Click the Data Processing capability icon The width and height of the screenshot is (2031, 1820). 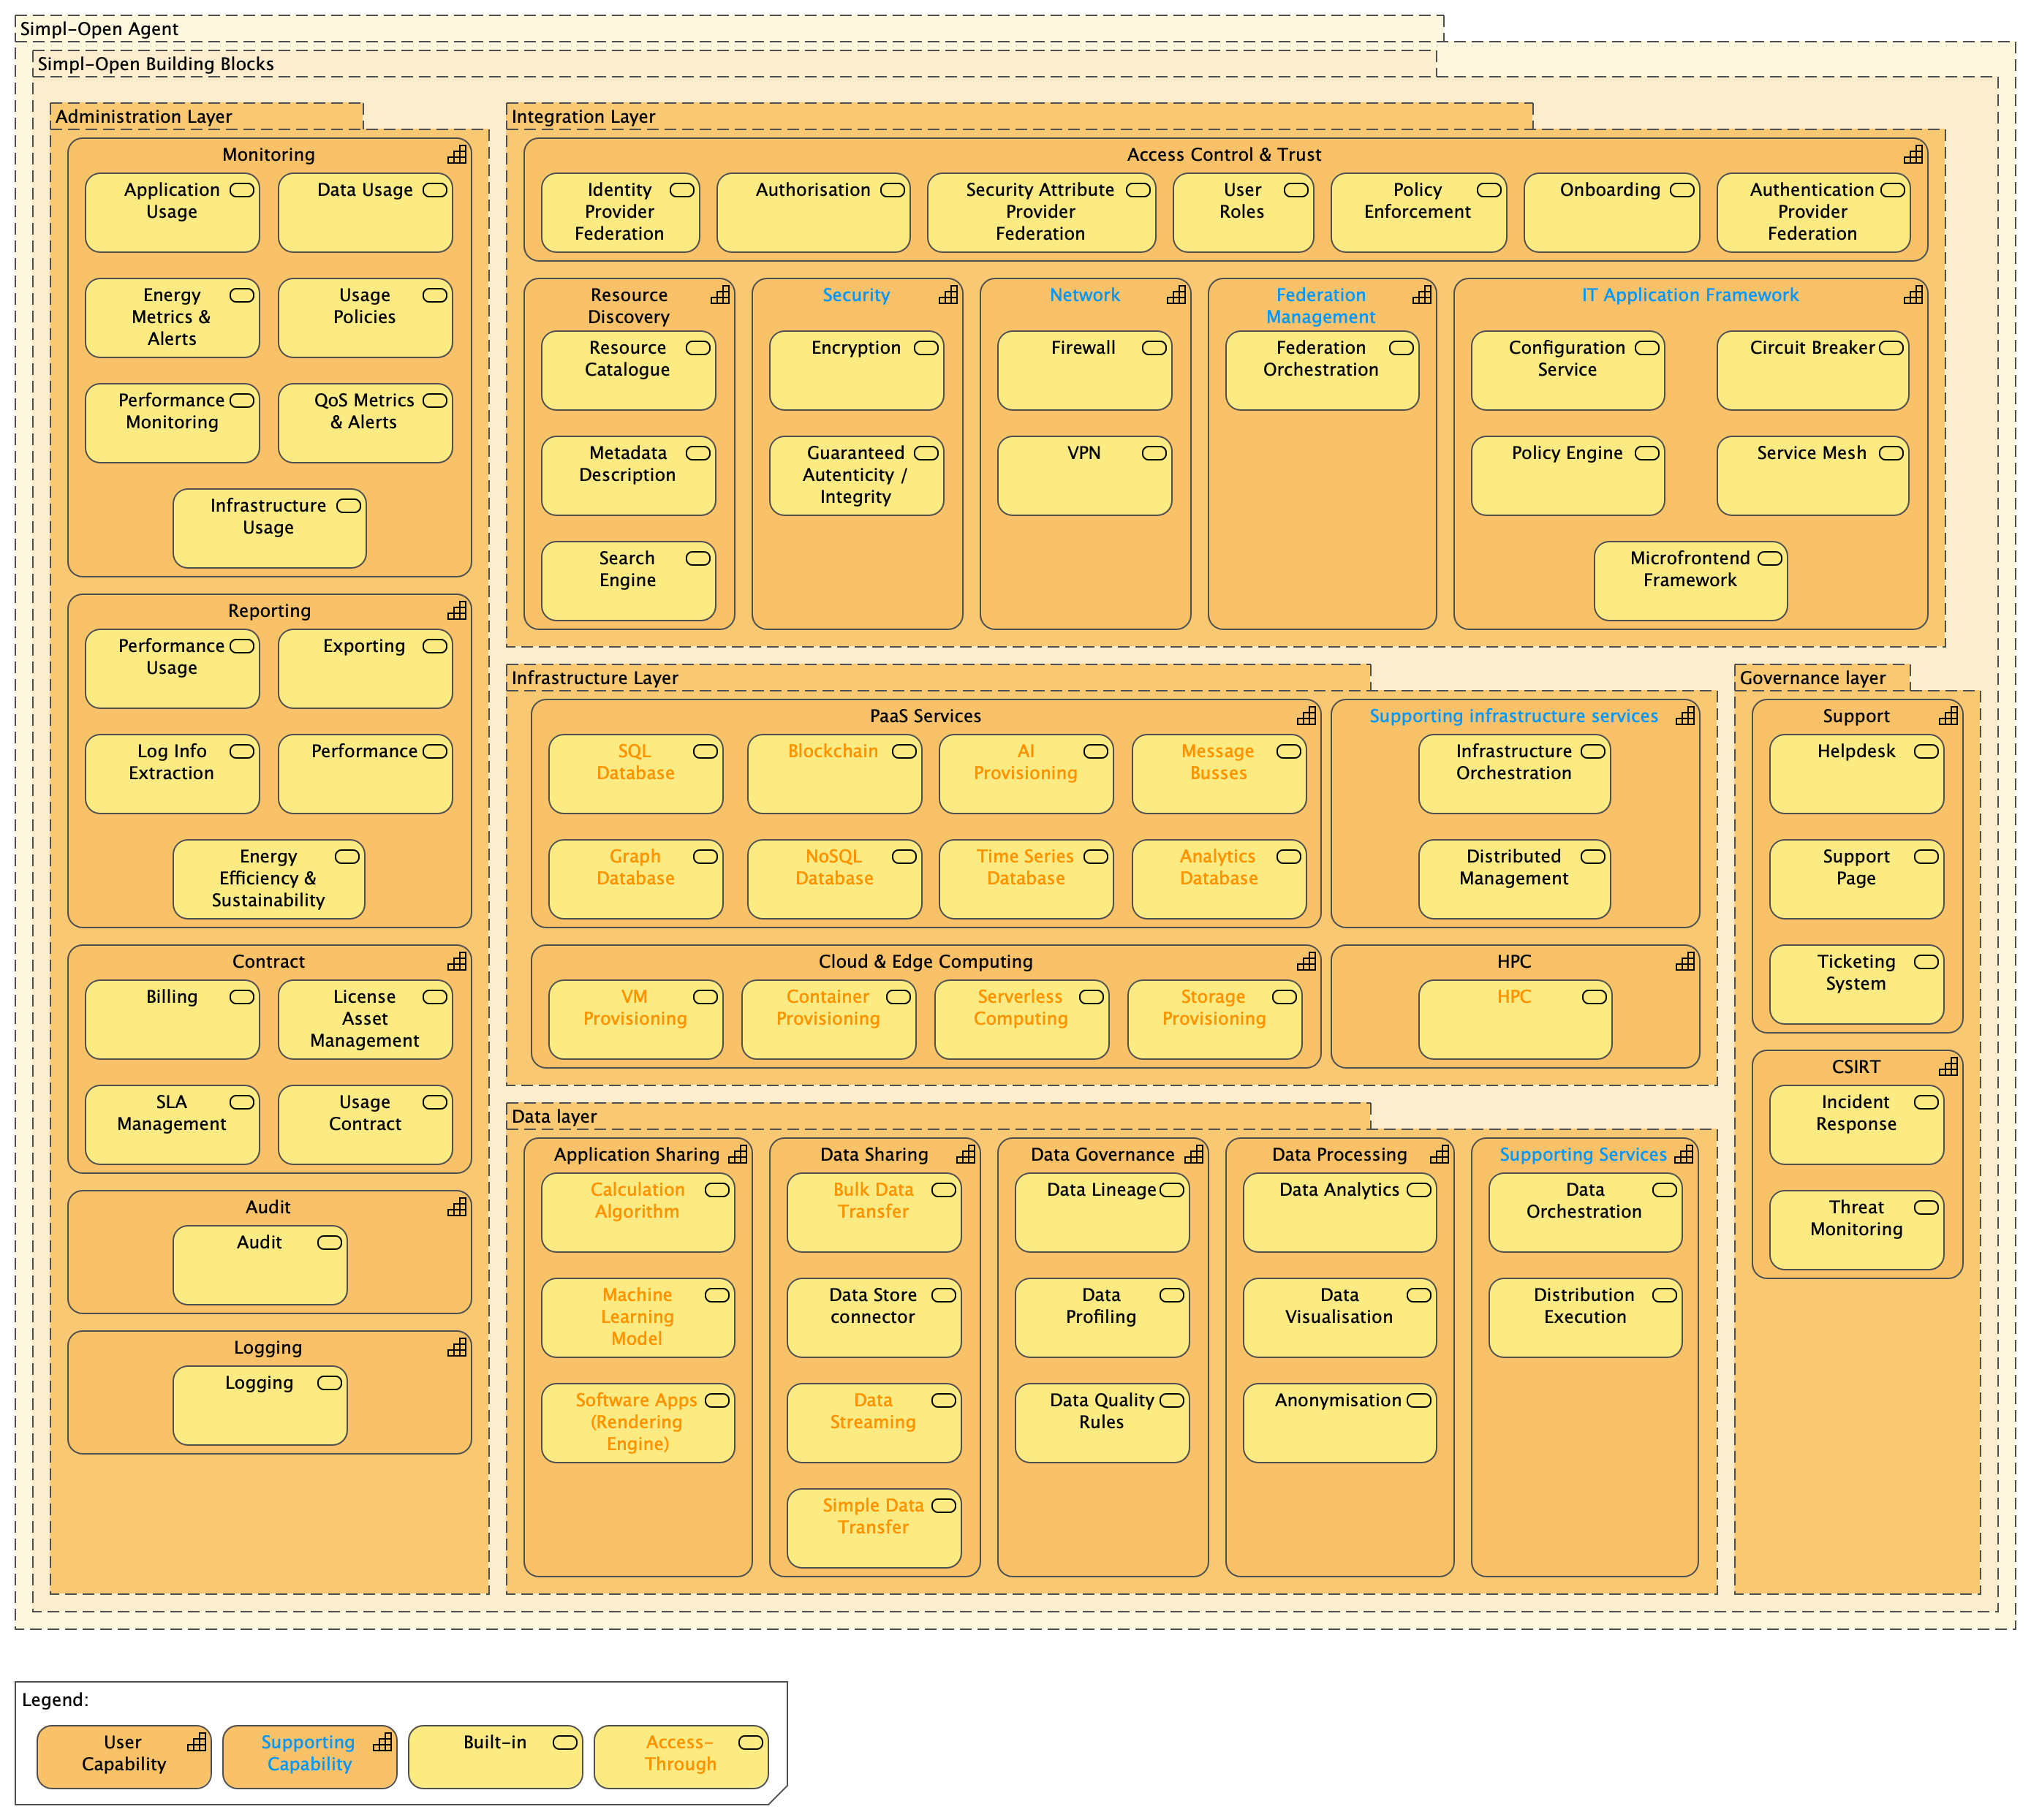tap(1439, 1155)
